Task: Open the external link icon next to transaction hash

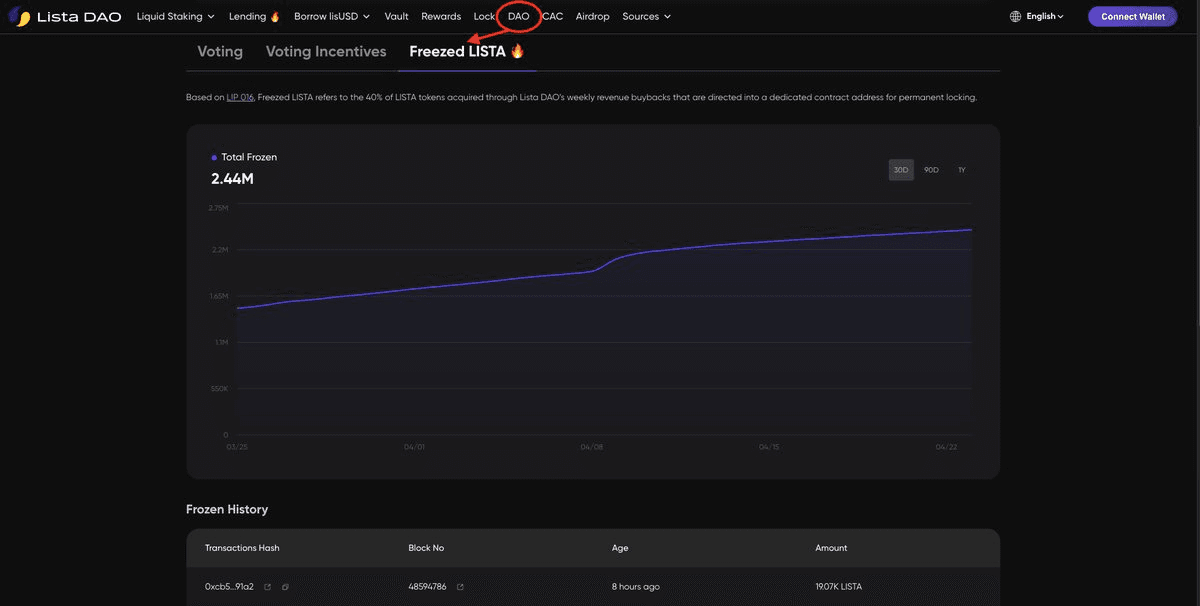Action: [x=265, y=586]
